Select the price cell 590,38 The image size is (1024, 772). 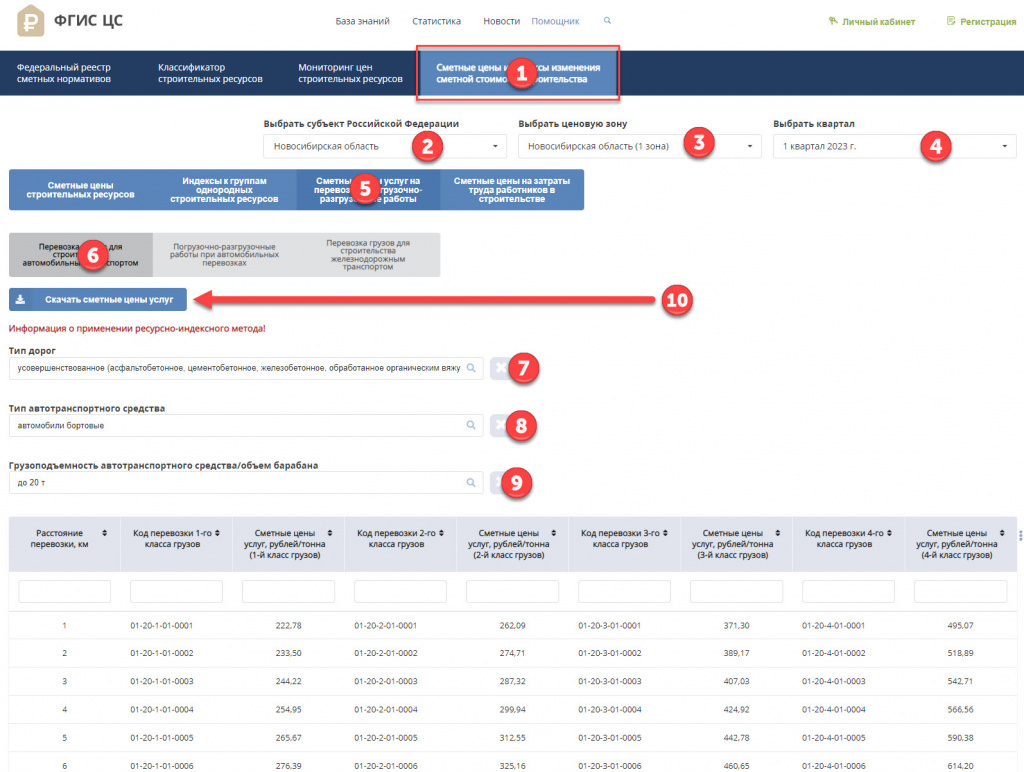click(x=960, y=737)
